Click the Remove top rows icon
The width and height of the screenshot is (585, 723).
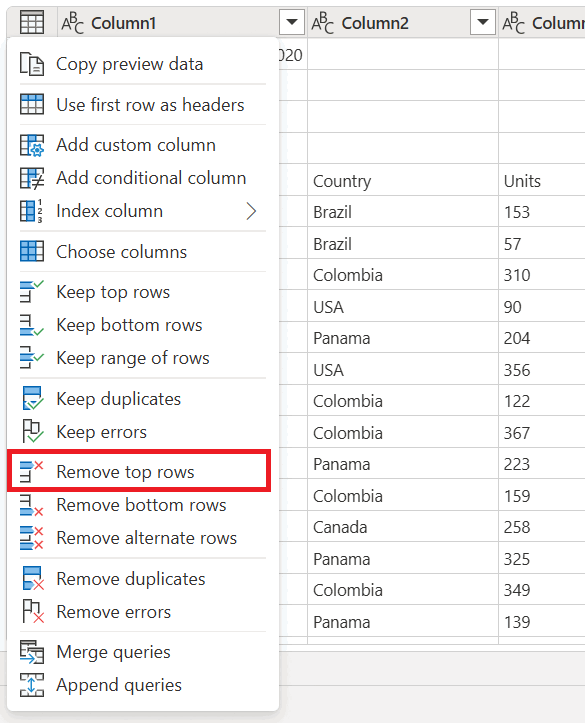(x=32, y=471)
